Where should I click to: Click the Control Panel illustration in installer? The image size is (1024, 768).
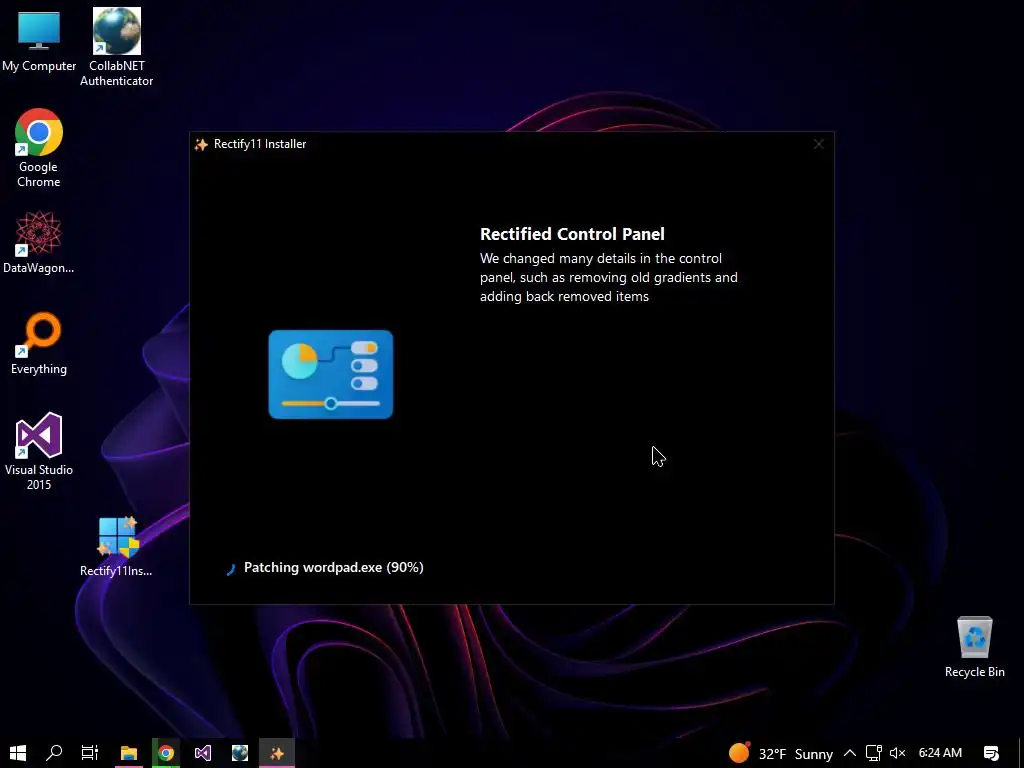point(330,374)
